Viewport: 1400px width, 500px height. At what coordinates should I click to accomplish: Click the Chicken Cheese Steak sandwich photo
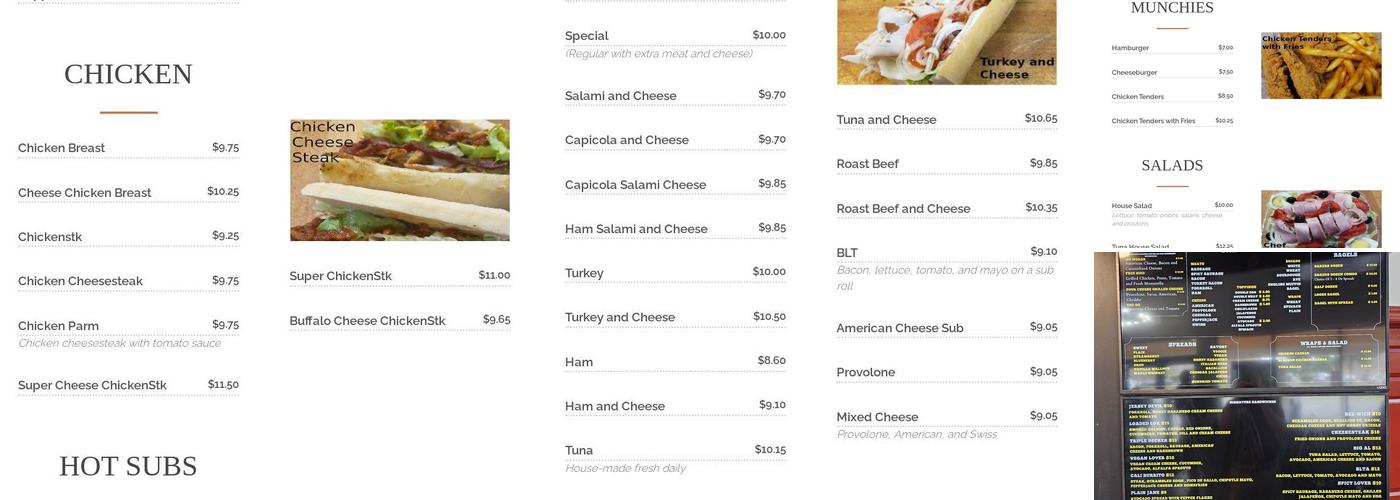pos(399,180)
